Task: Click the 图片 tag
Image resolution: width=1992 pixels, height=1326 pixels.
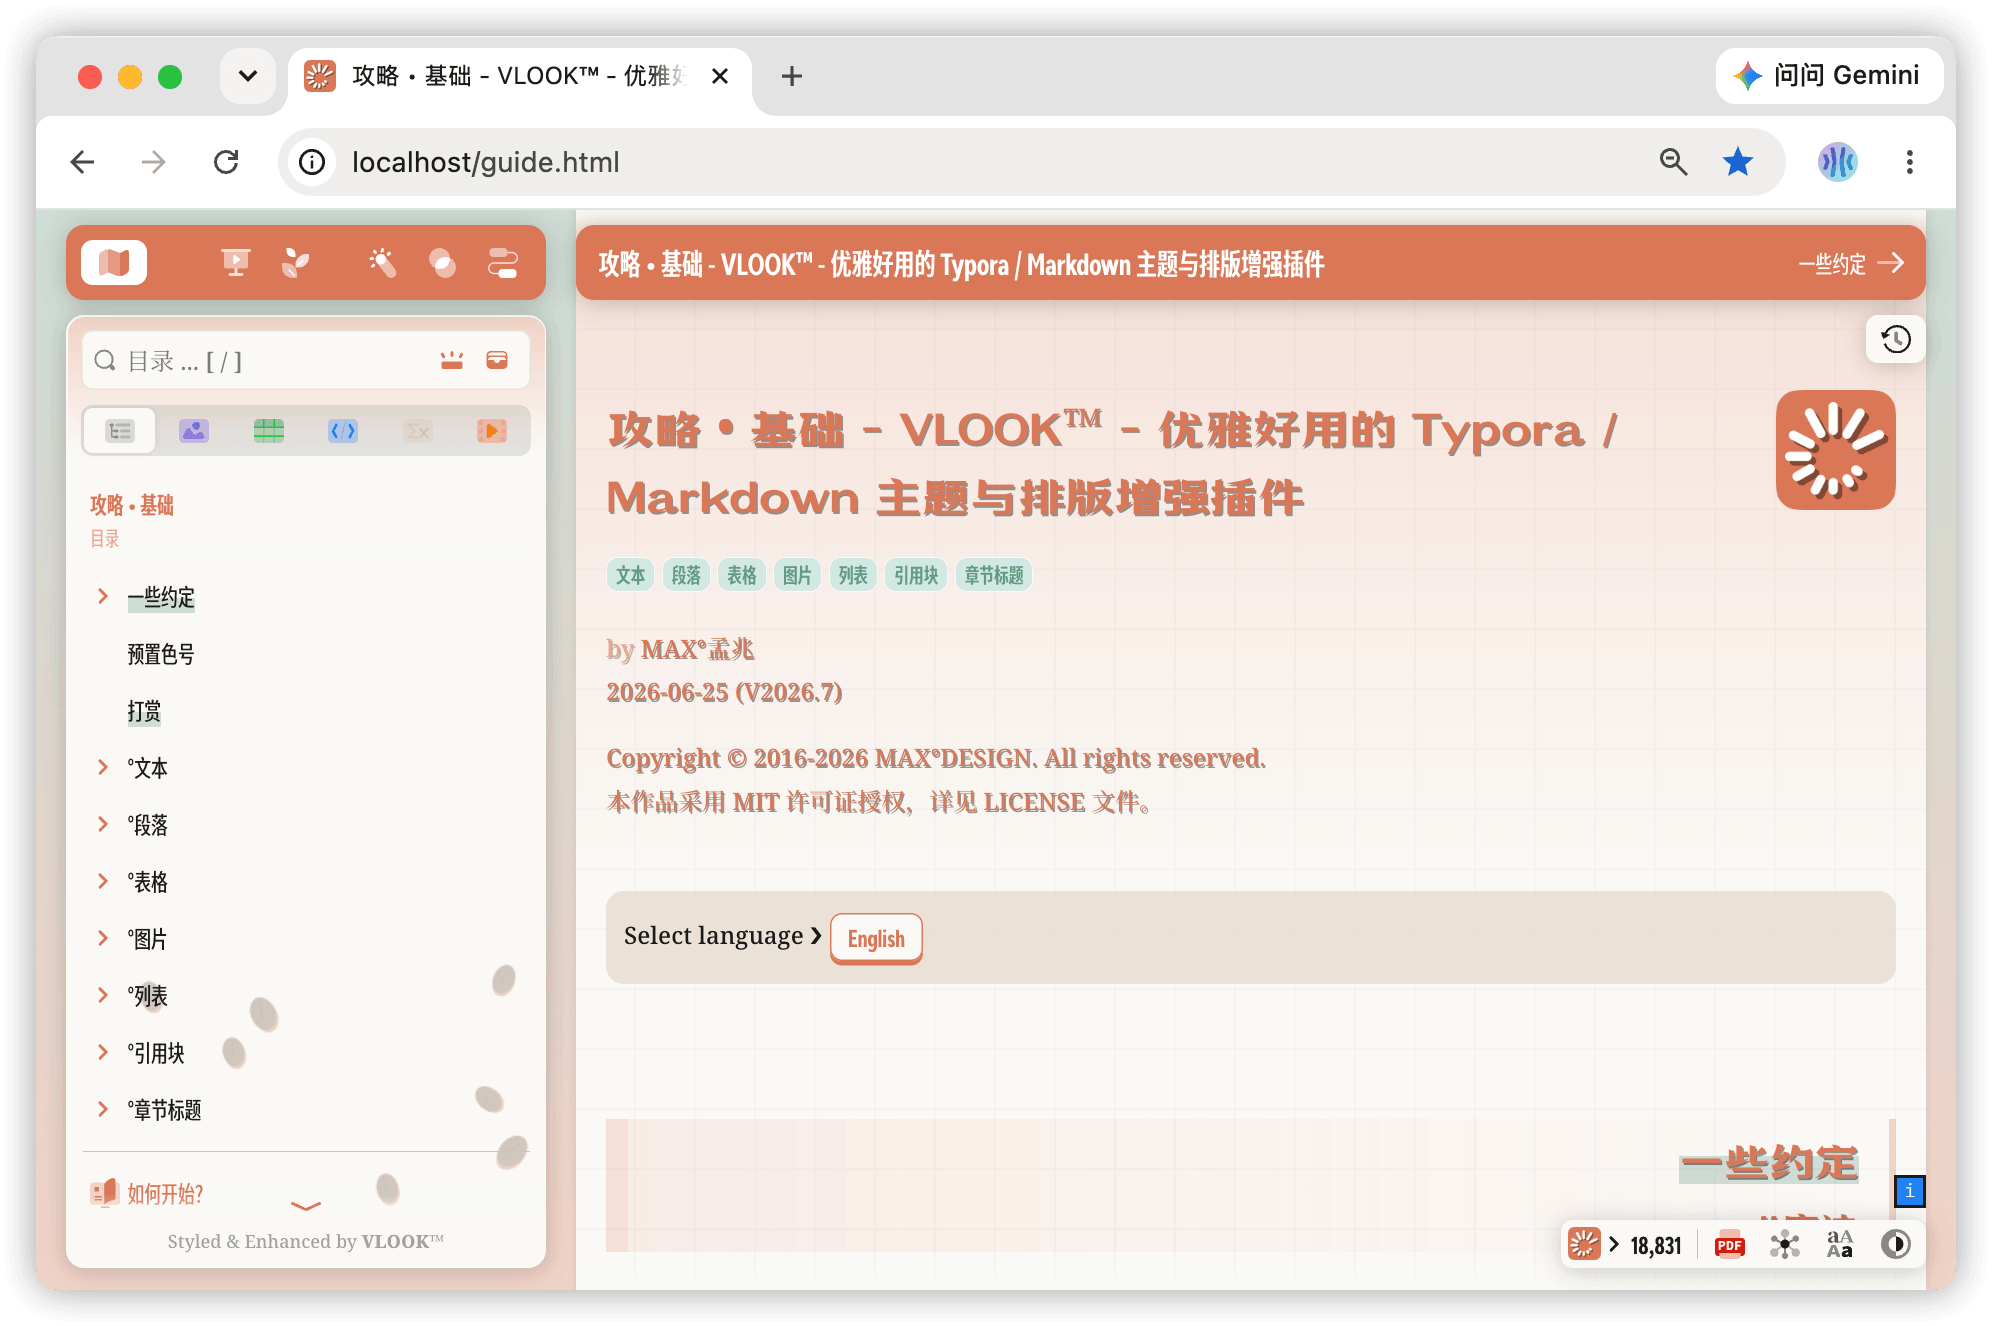Action: tap(797, 575)
